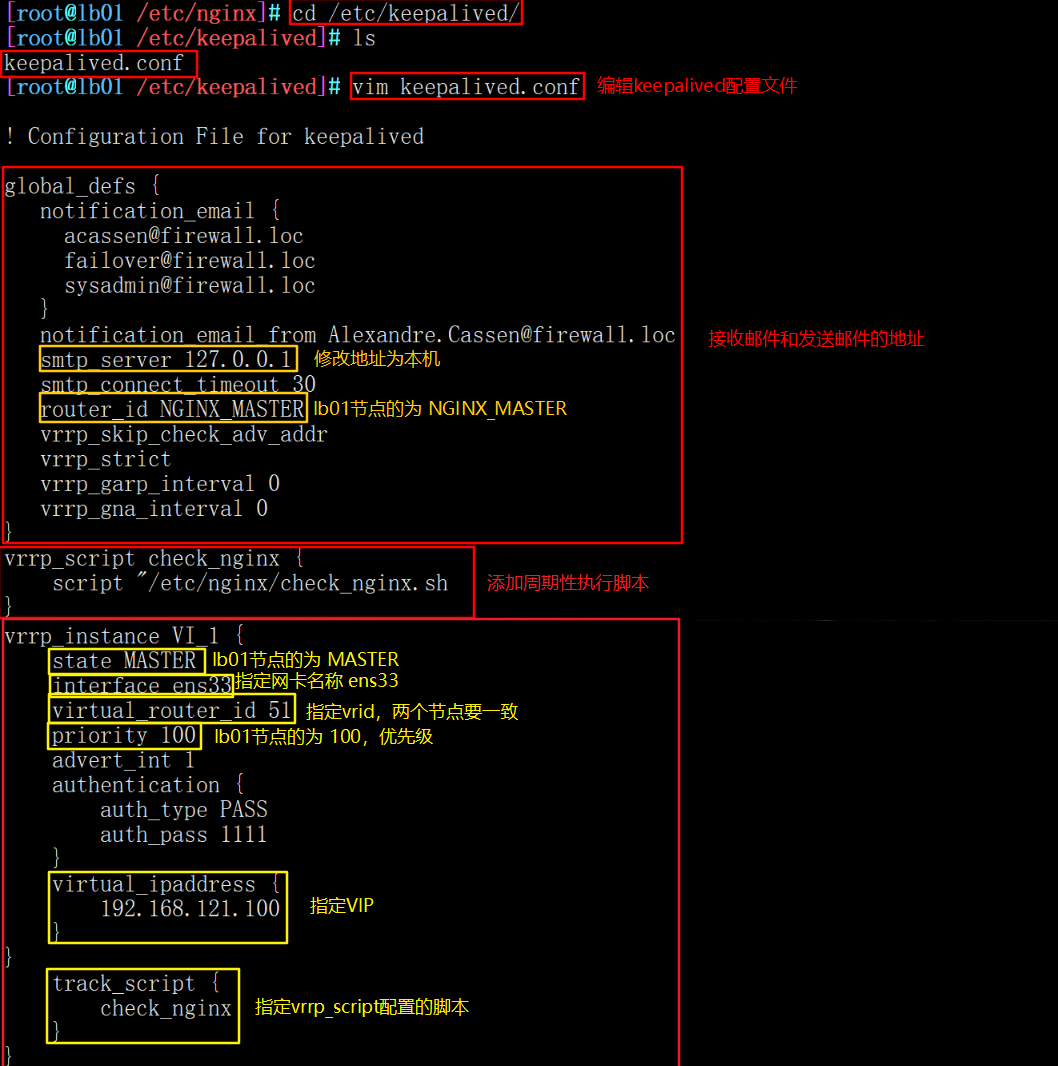Click the 'vrrp_instance VI_1 {' line
The image size is (1058, 1066).
tap(124, 636)
